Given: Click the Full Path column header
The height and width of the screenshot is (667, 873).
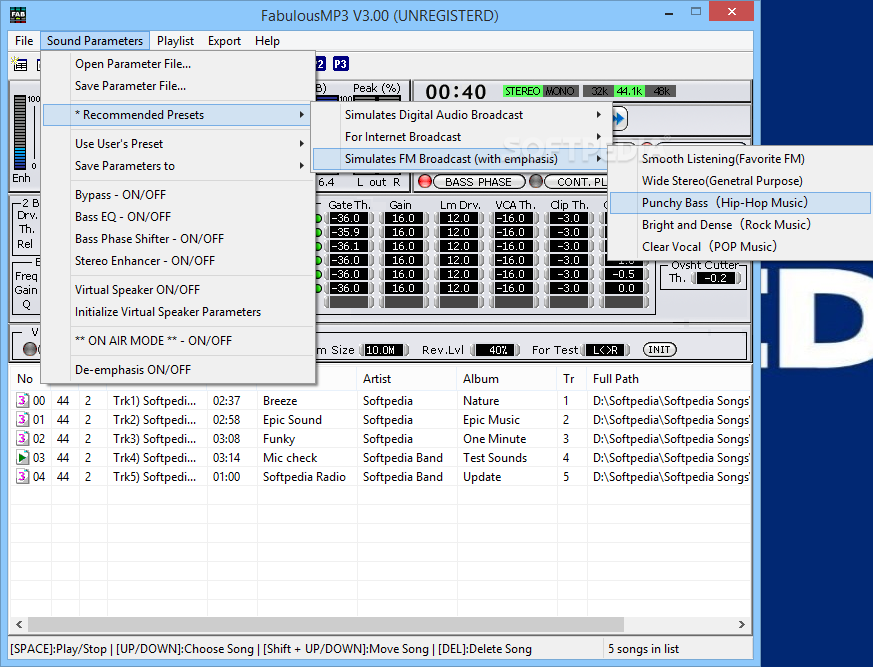Looking at the screenshot, I should 669,379.
